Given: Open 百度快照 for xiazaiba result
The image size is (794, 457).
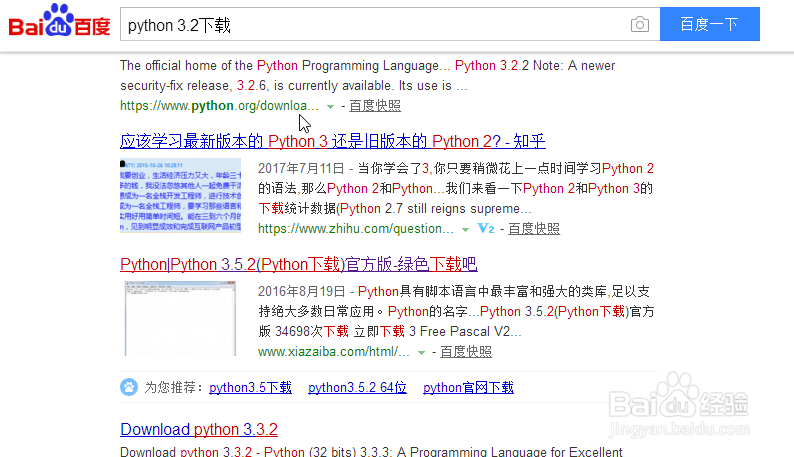Looking at the screenshot, I should (x=466, y=352).
